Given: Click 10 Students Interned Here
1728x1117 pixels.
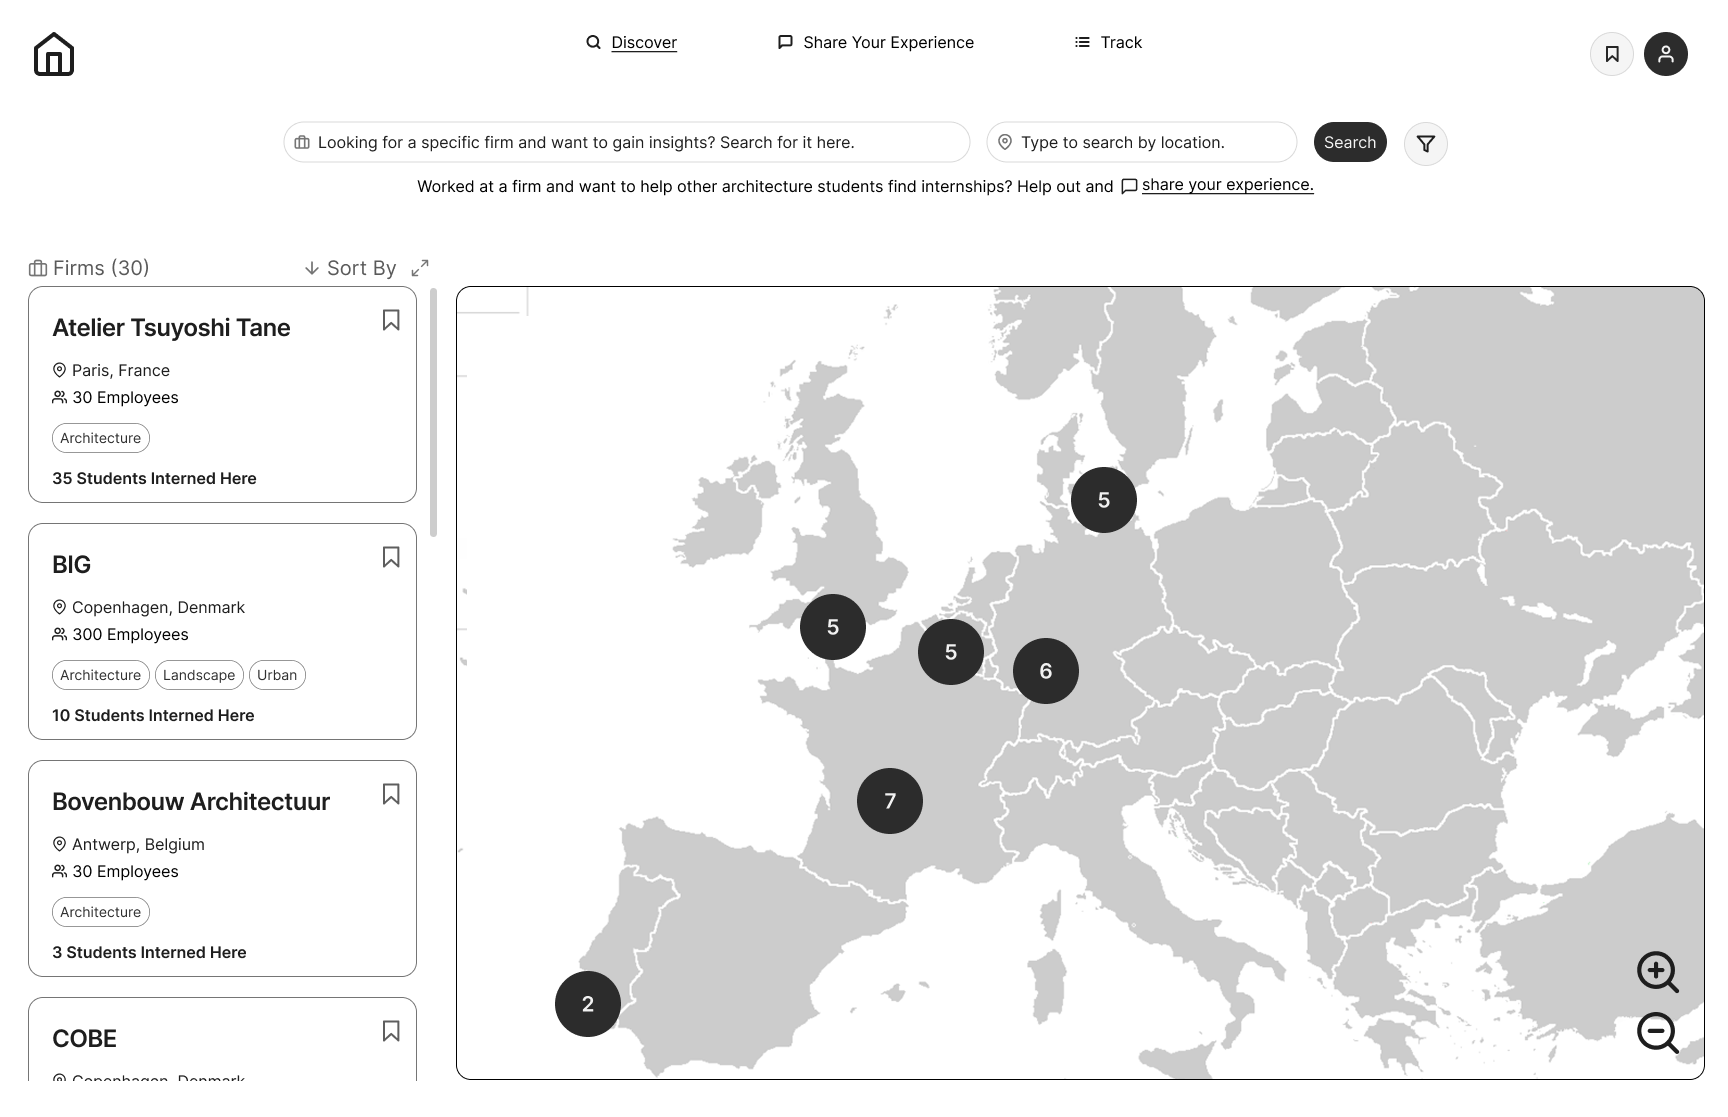Looking at the screenshot, I should coord(153,715).
